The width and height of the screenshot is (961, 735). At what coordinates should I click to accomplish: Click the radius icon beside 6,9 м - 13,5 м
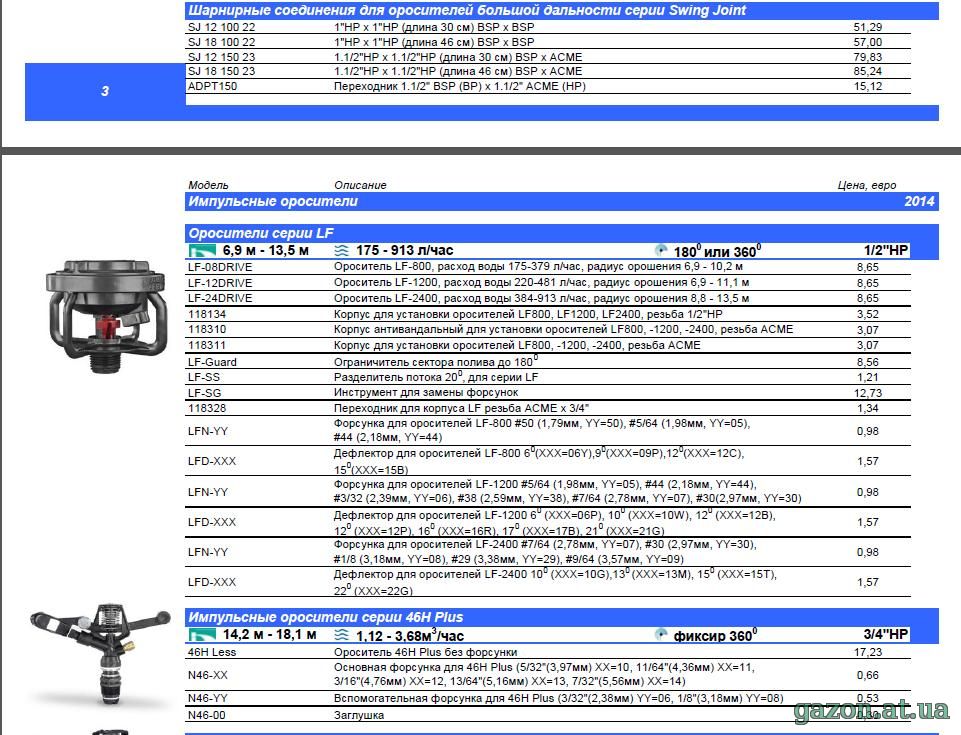202,251
